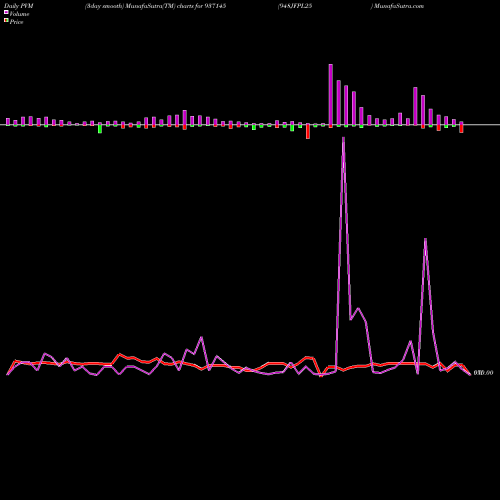Image resolution: width=500 pixels, height=500 pixels.
Task: Click the '(948JFPL25' symbol text
Action: tap(295, 6)
